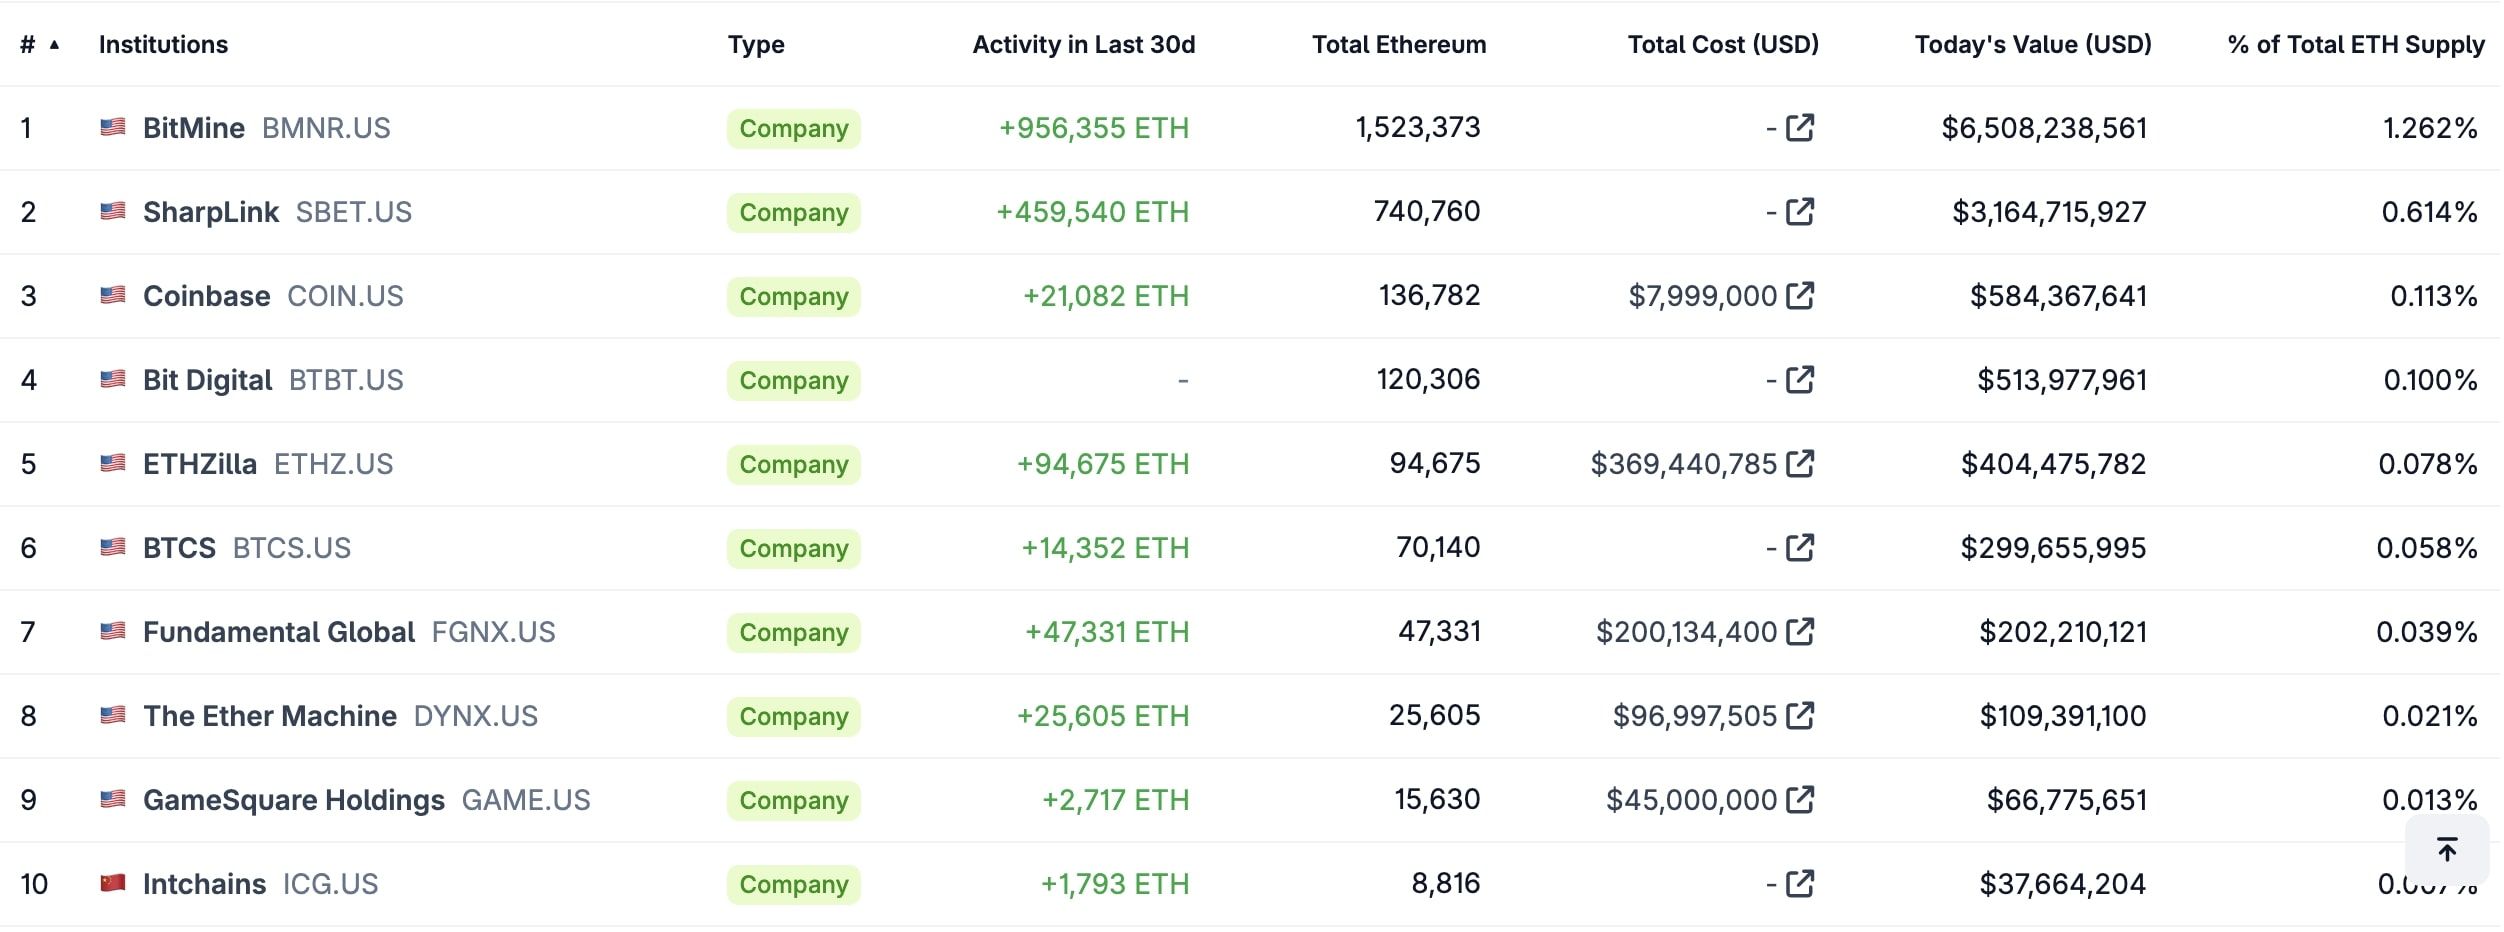
Task: Sort by Today's Value (USD) header
Action: pyautogui.click(x=2032, y=45)
